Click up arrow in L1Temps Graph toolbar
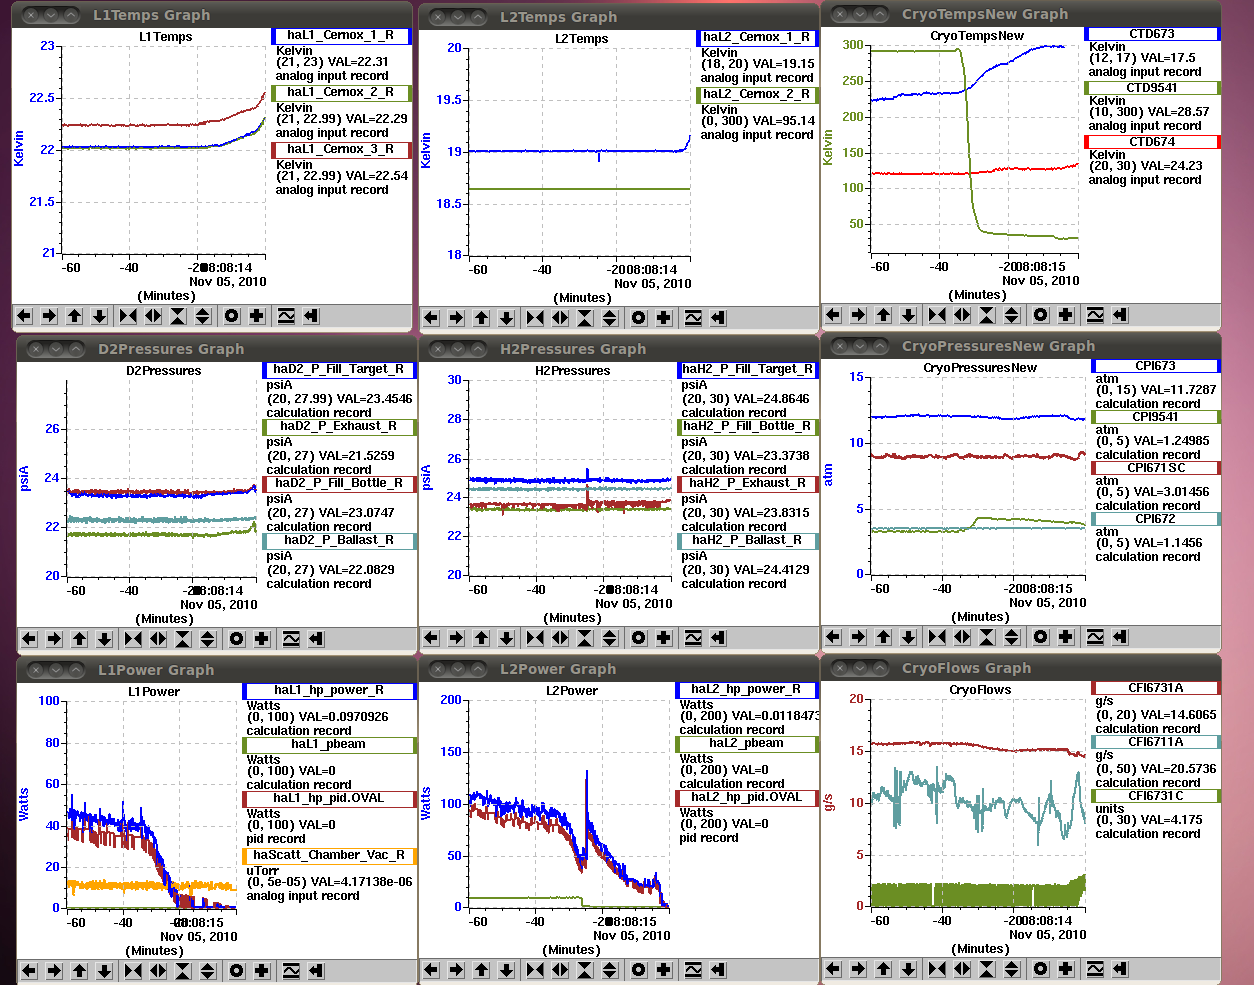This screenshot has height=985, width=1254. 74,316
